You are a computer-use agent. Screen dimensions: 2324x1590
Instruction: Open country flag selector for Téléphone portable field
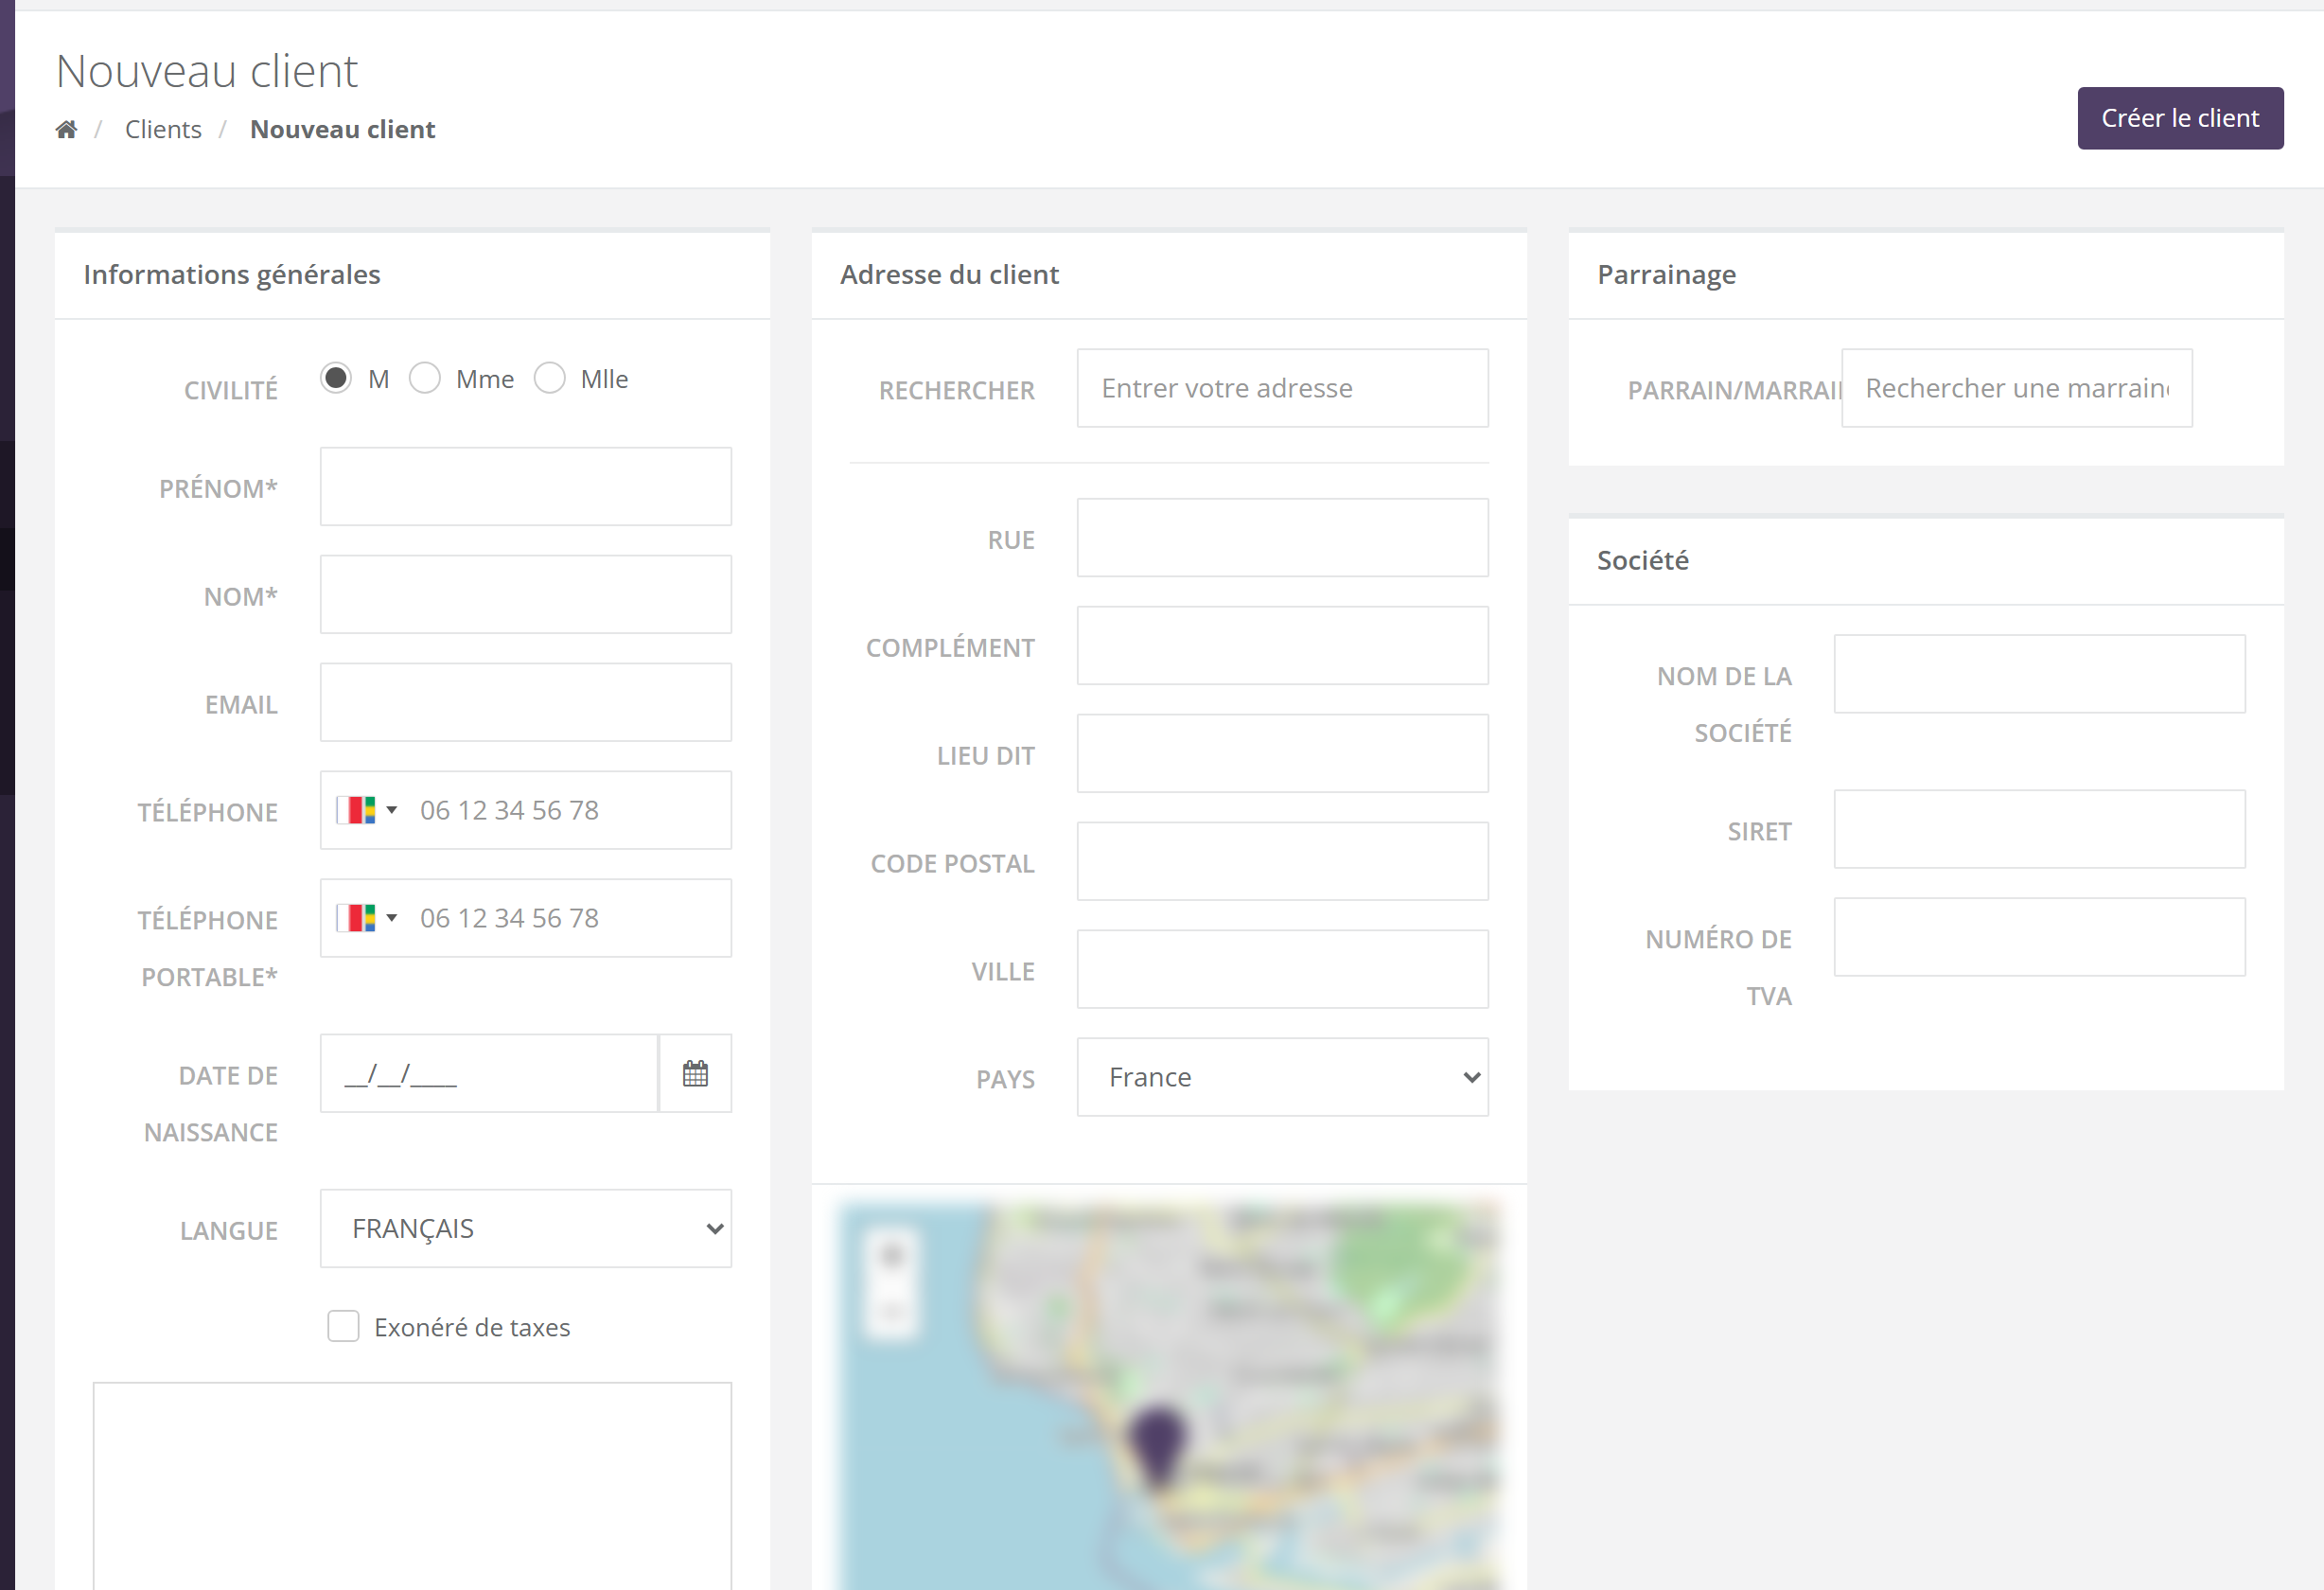coord(366,918)
